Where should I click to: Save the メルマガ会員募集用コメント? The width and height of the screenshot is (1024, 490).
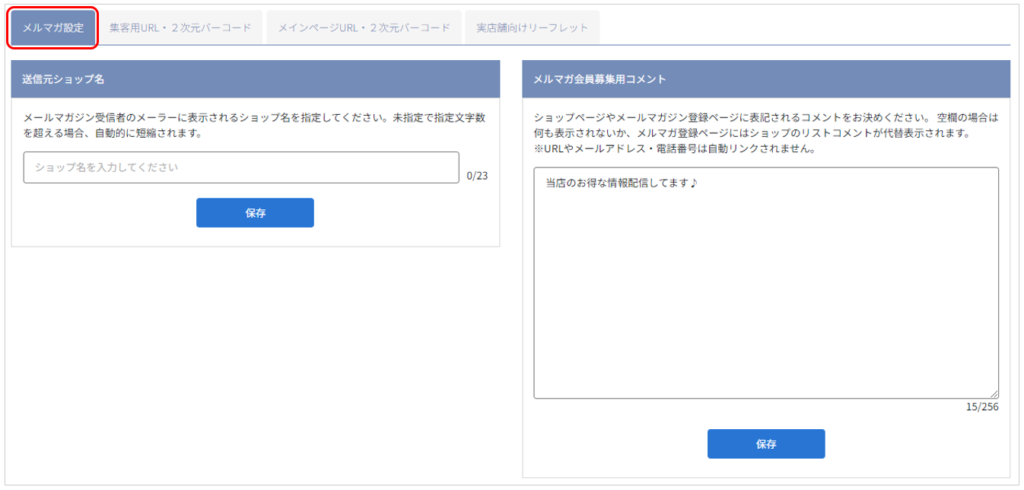coord(766,444)
